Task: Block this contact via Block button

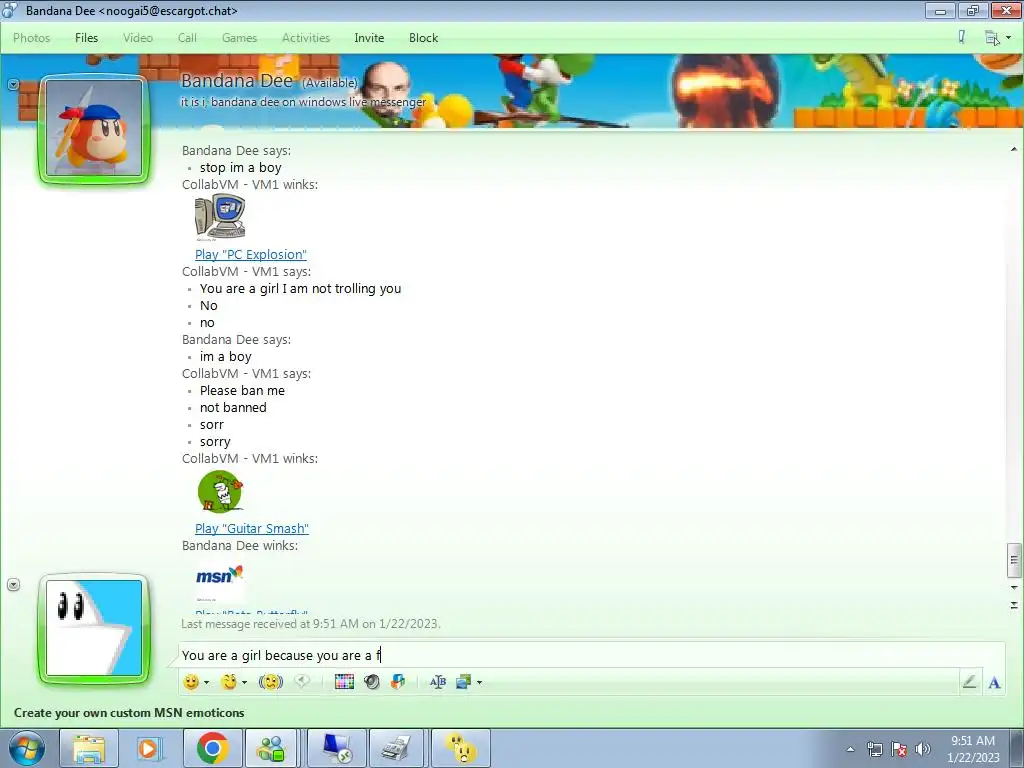Action: (423, 38)
